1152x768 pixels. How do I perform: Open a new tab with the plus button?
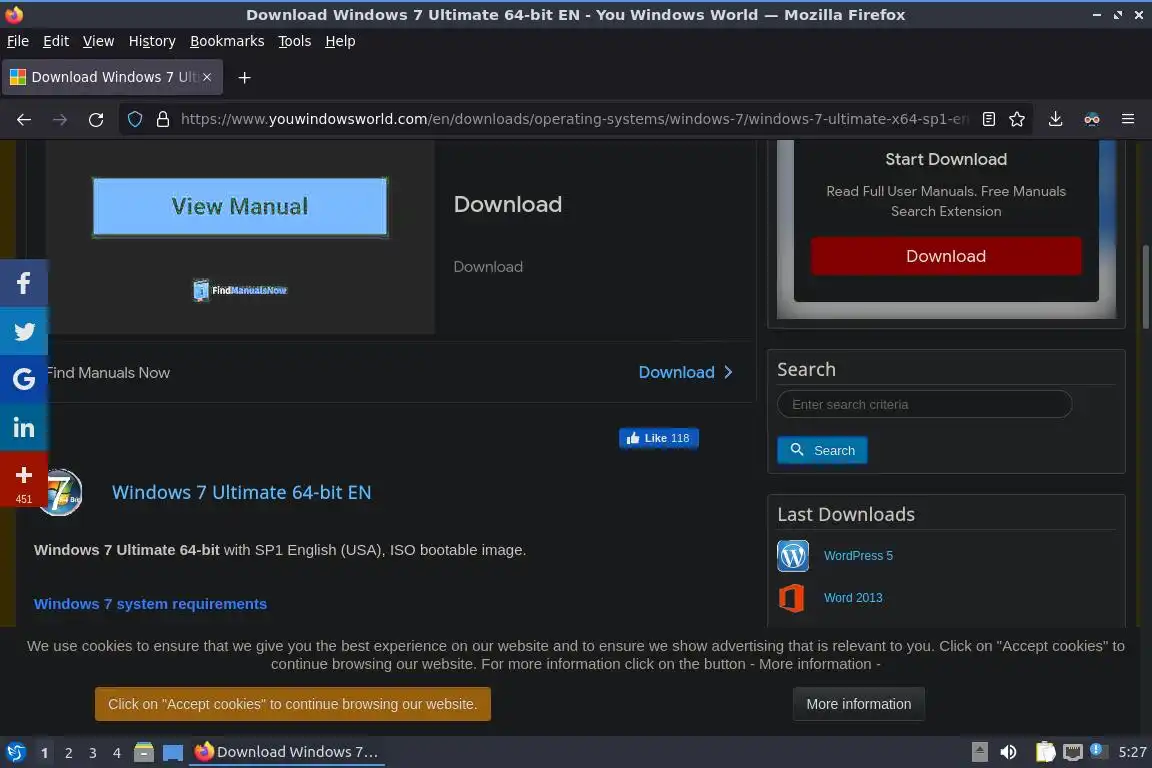pyautogui.click(x=245, y=77)
